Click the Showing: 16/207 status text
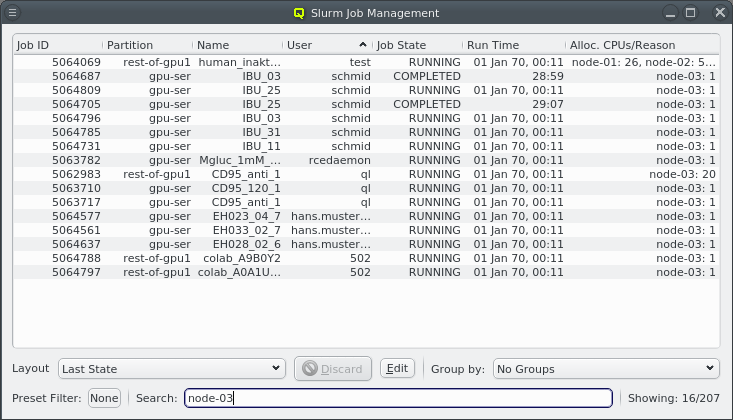Image resolution: width=733 pixels, height=420 pixels. 674,398
